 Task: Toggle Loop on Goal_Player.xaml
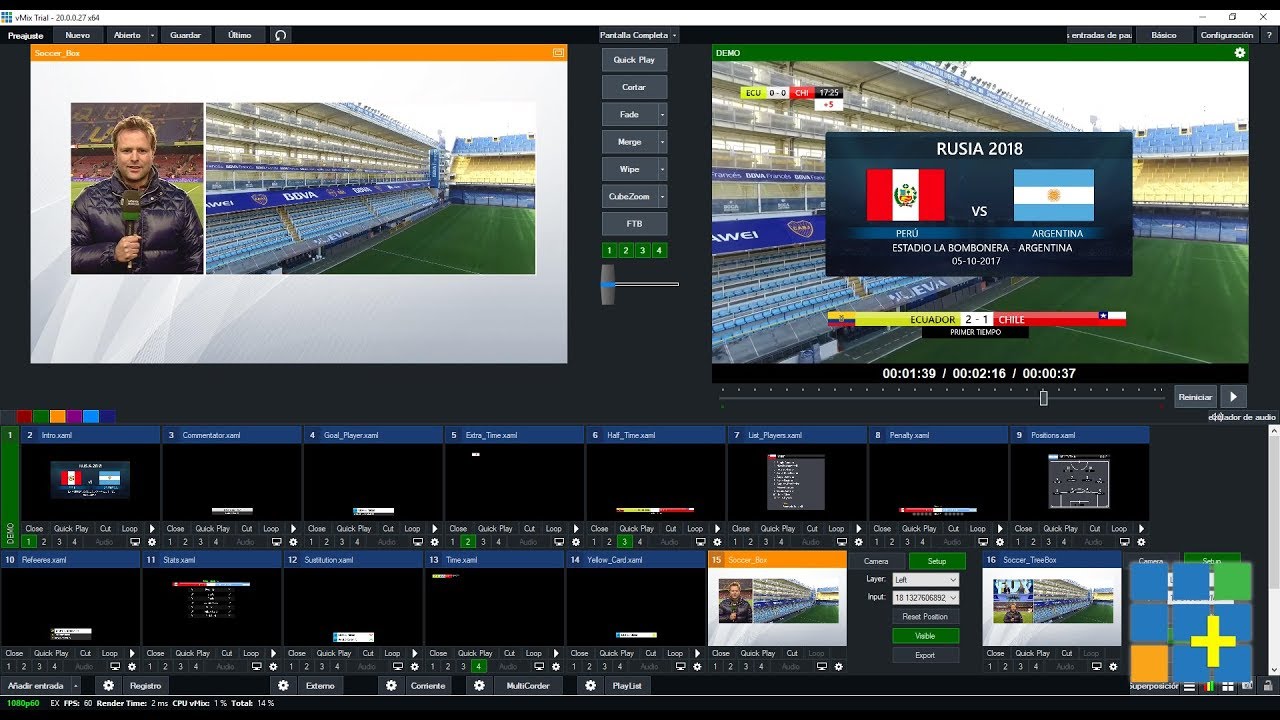click(412, 528)
